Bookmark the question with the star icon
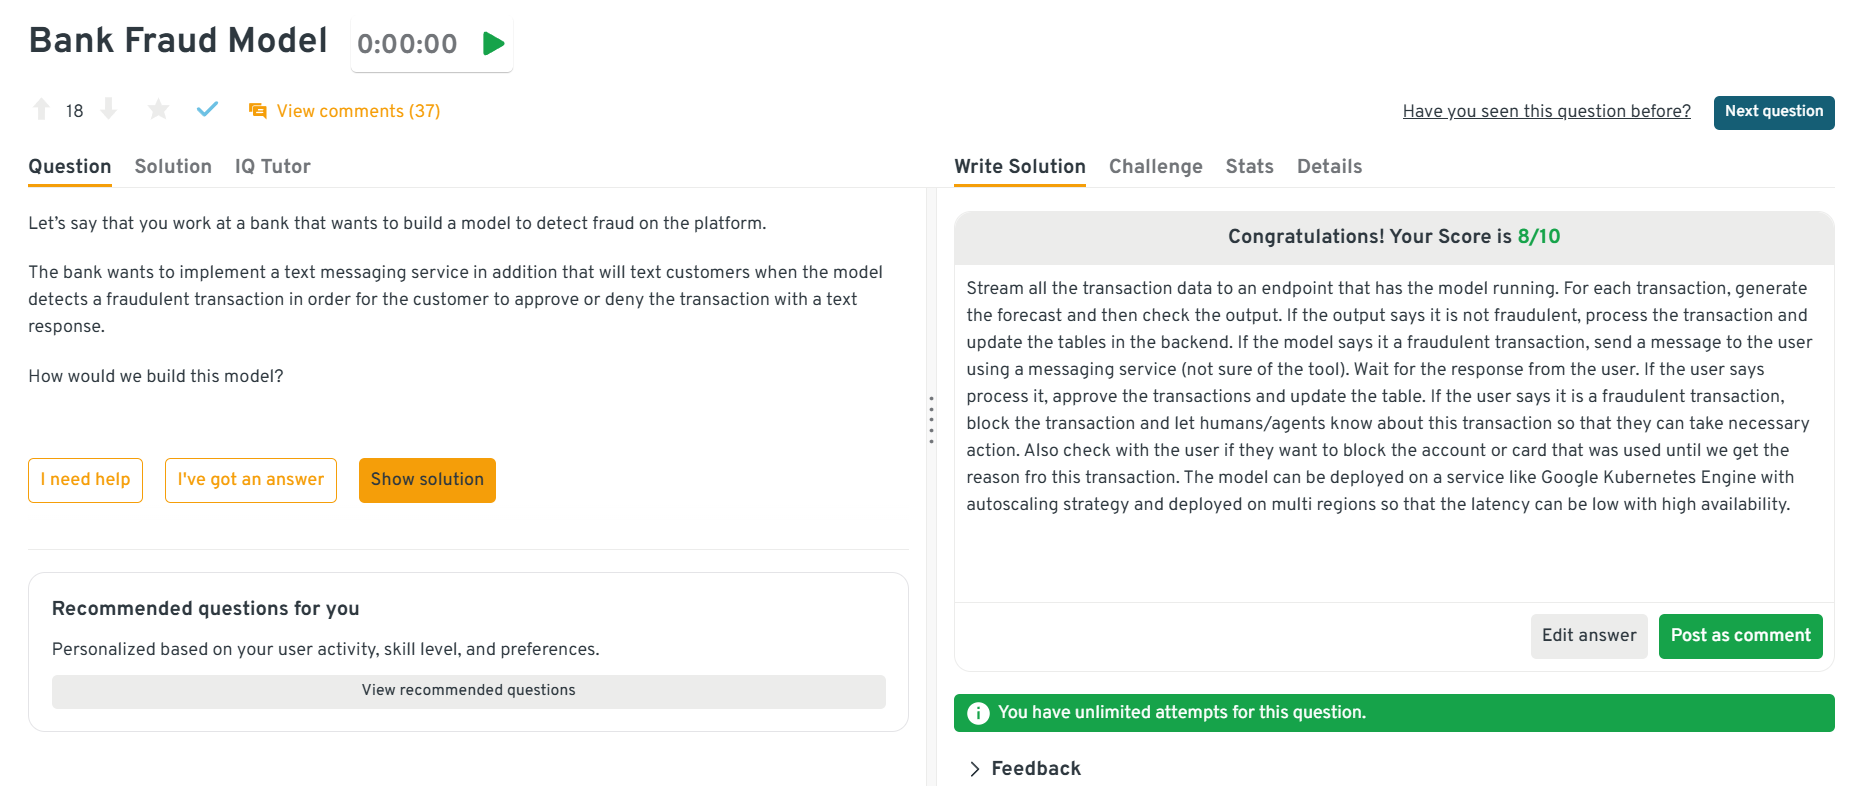The image size is (1869, 786). (x=158, y=110)
